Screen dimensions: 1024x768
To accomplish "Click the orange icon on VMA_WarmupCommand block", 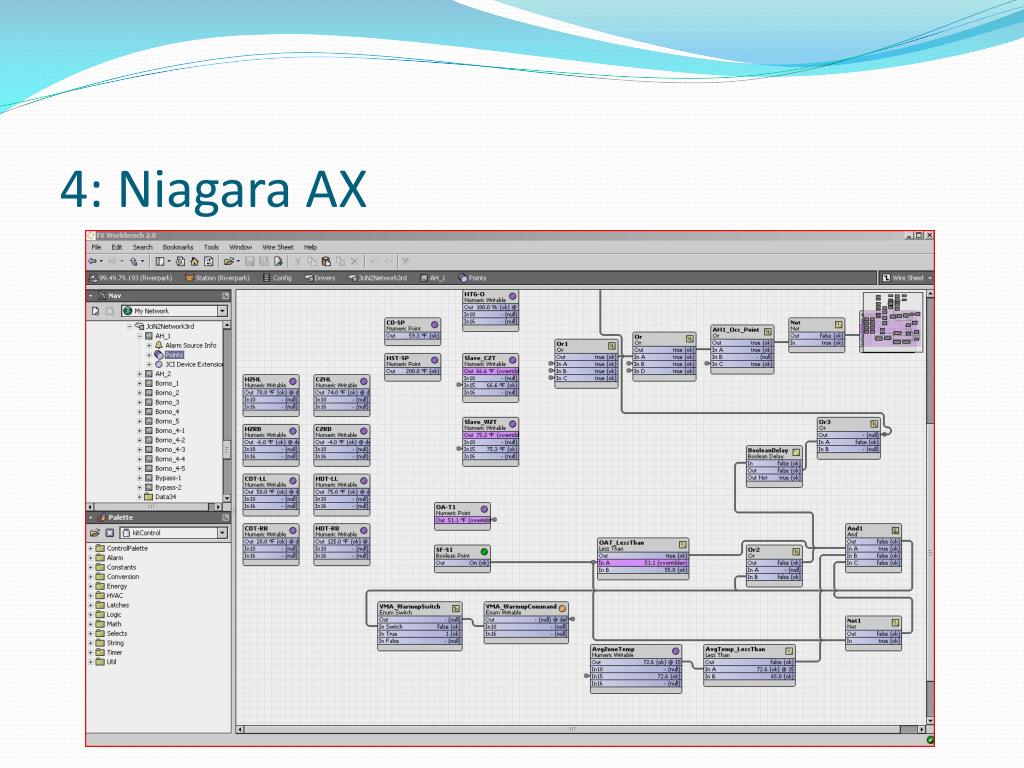I will [x=562, y=608].
